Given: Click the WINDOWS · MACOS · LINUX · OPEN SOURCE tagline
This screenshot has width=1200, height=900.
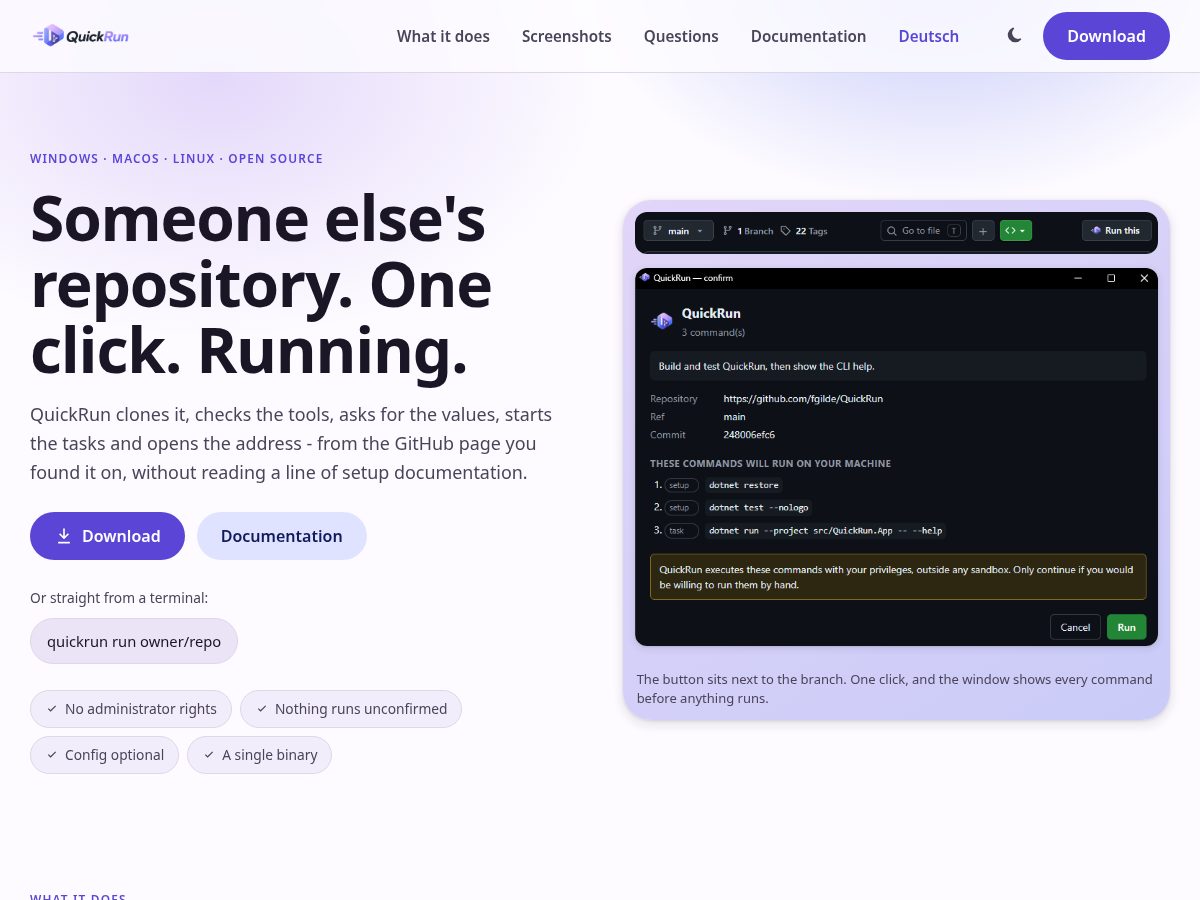Looking at the screenshot, I should pyautogui.click(x=176, y=159).
